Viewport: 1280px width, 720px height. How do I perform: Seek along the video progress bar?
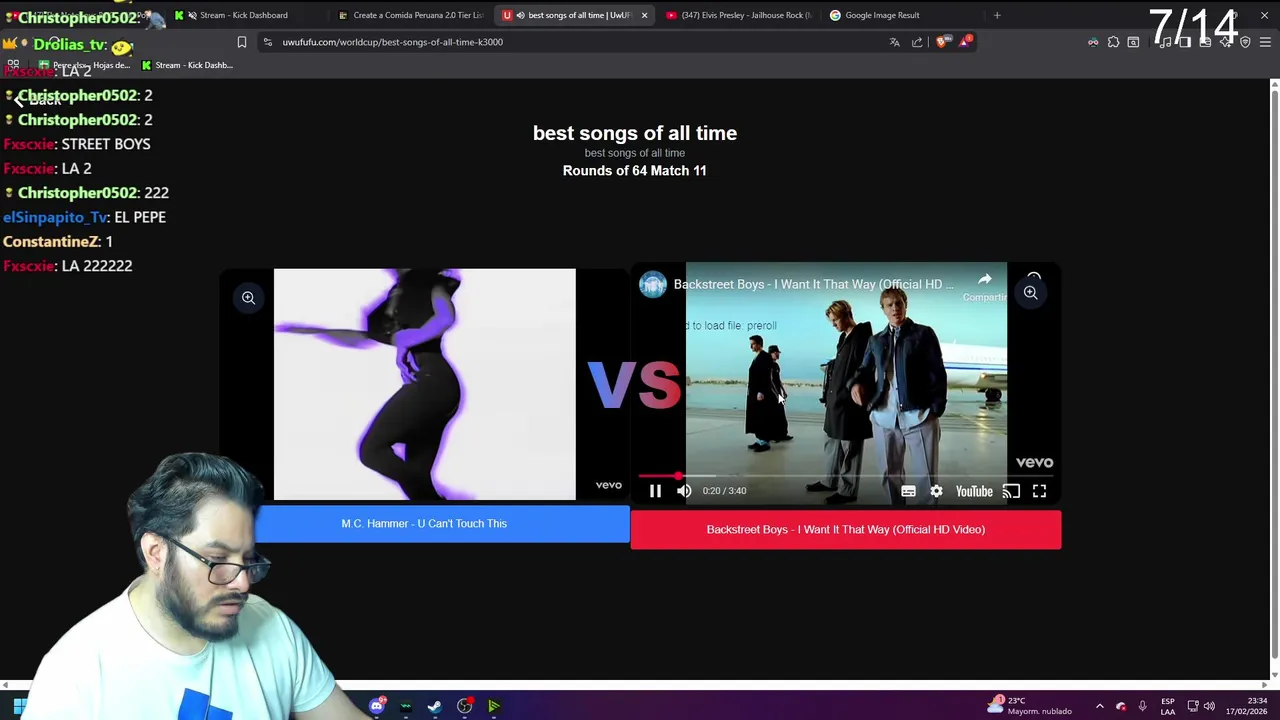(x=845, y=476)
